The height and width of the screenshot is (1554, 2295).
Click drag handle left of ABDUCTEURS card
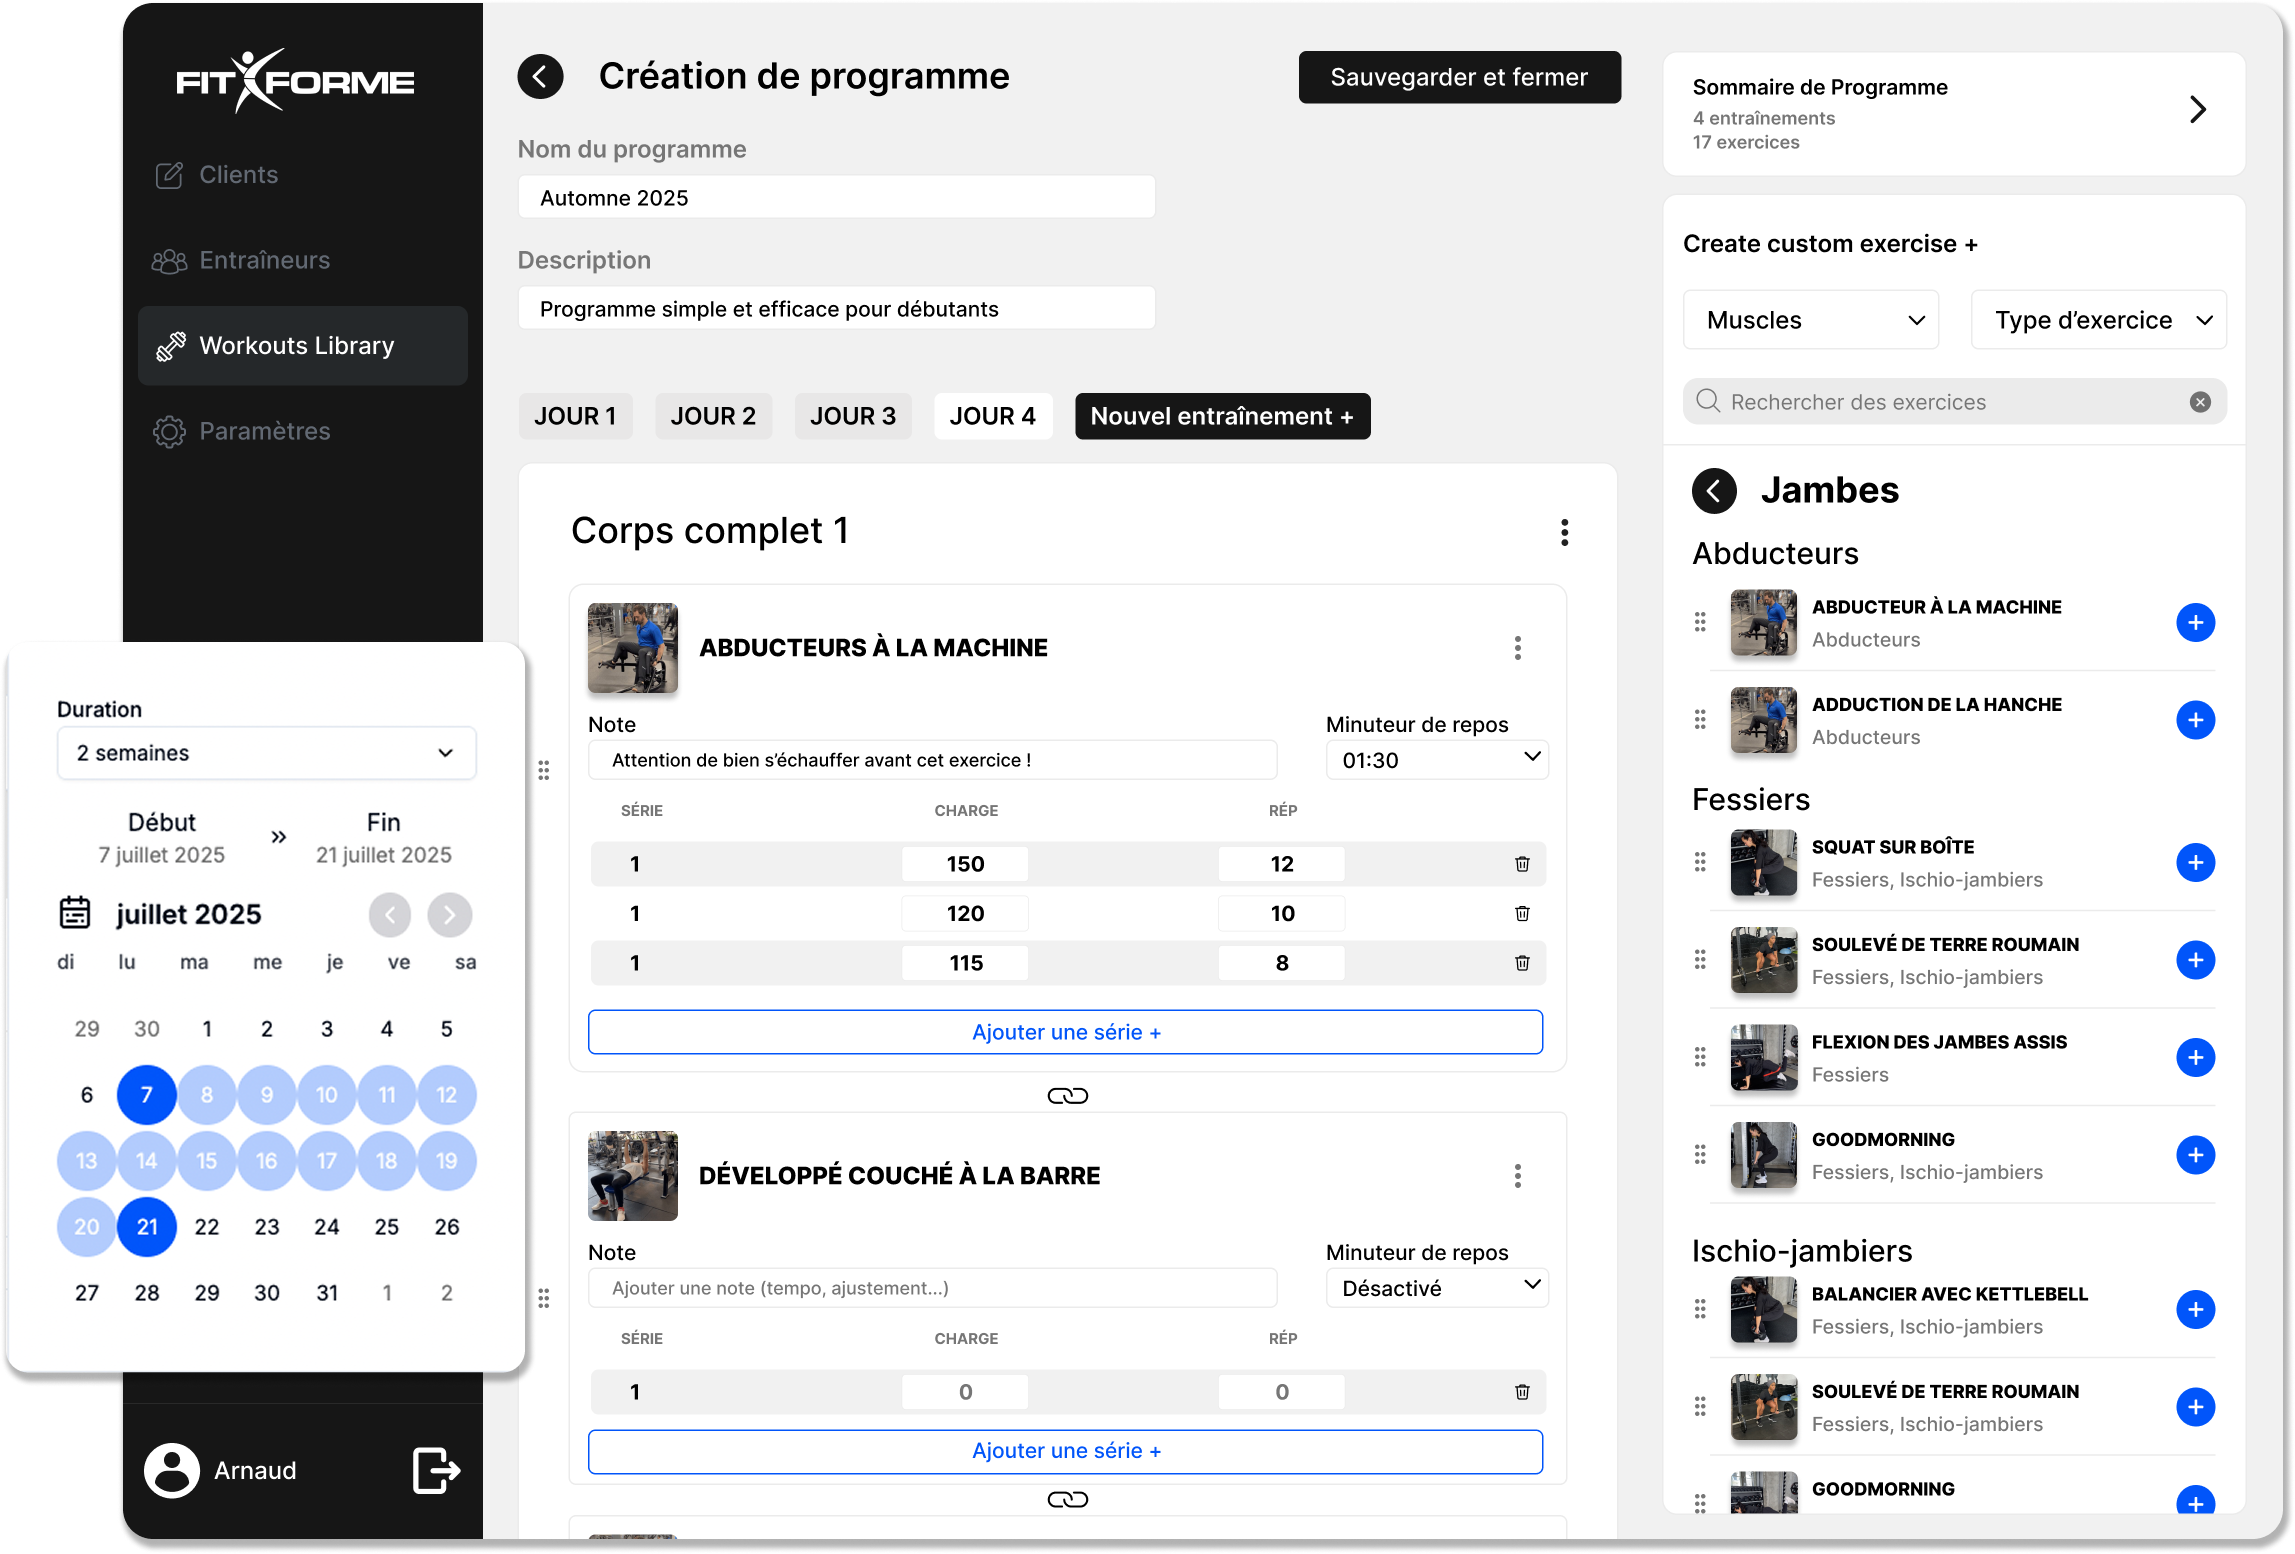tap(544, 770)
